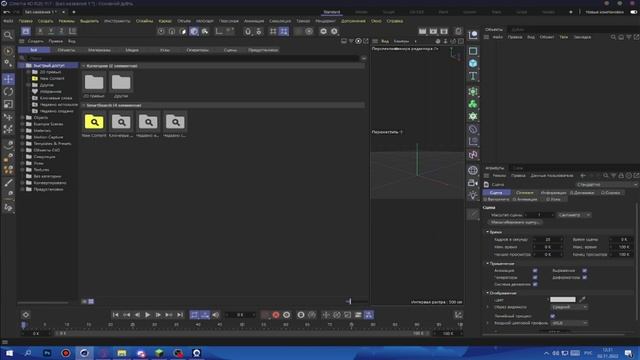Click the red Record keyframe button
Viewport: 640px width, 360px height.
276,315
